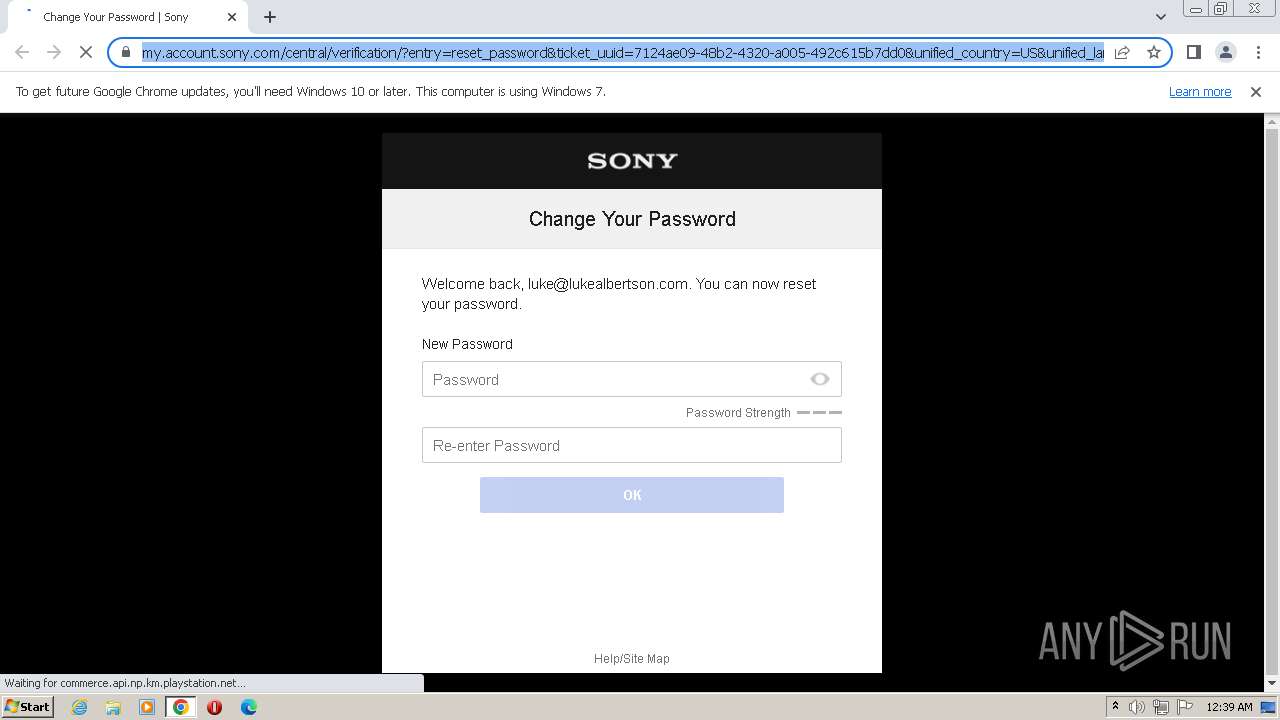Viewport: 1280px width, 720px height.
Task: Click the Password Strength indicator bars
Action: pos(819,412)
